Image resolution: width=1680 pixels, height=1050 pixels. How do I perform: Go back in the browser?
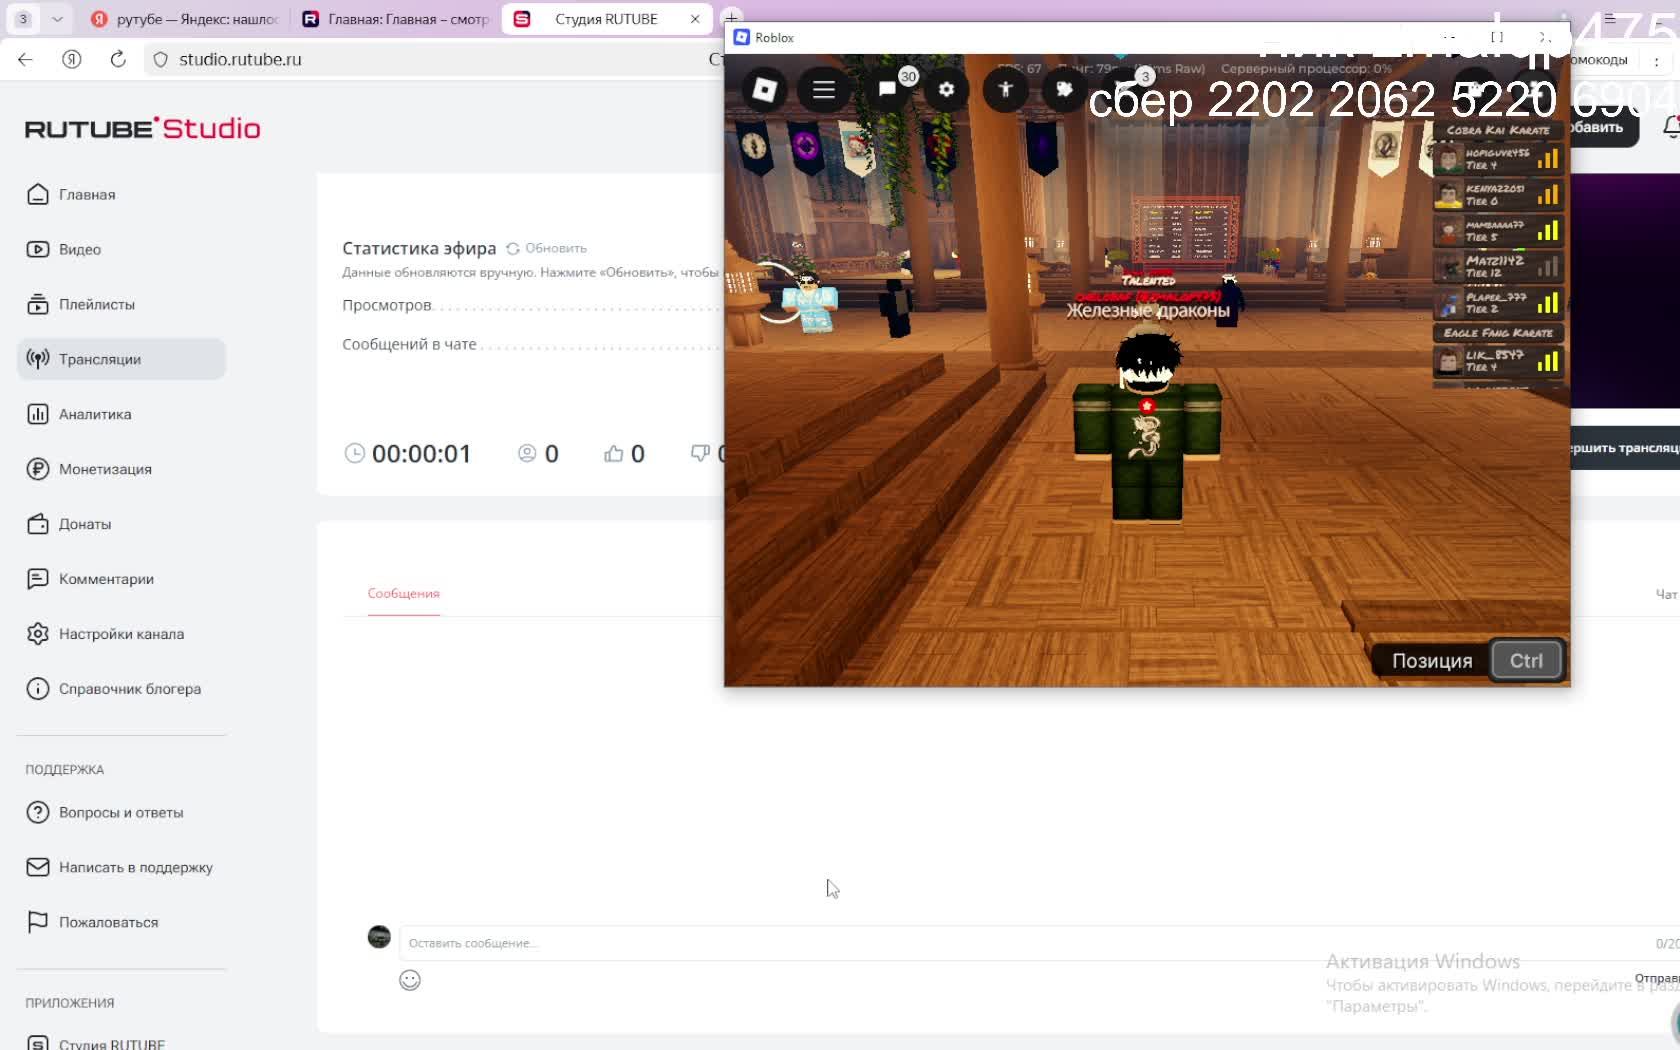[25, 60]
